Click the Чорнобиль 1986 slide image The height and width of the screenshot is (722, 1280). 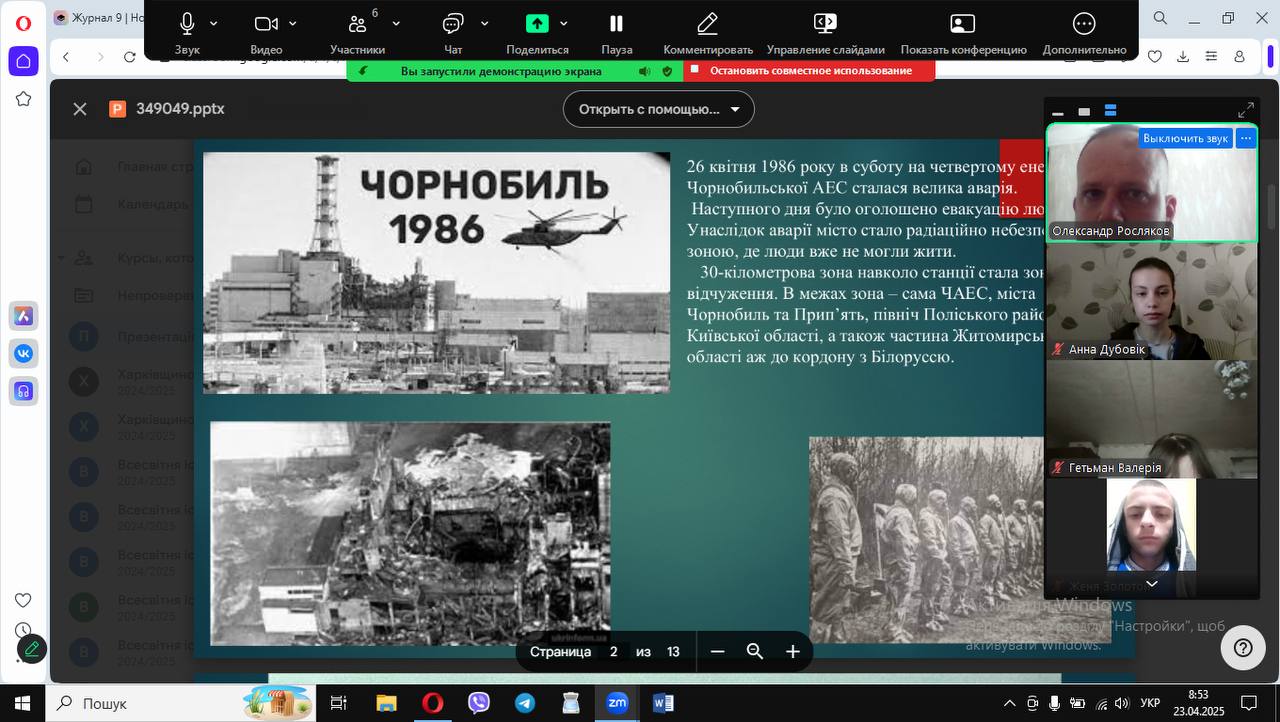coord(436,272)
